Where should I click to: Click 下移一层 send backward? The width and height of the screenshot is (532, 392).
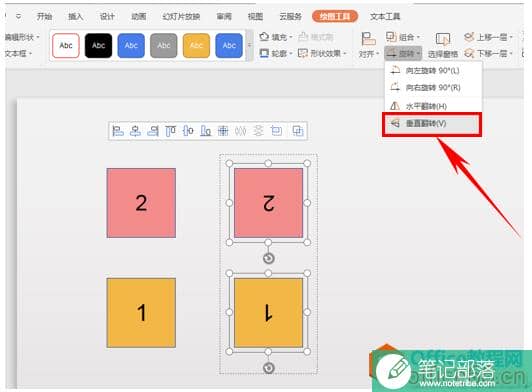click(488, 53)
